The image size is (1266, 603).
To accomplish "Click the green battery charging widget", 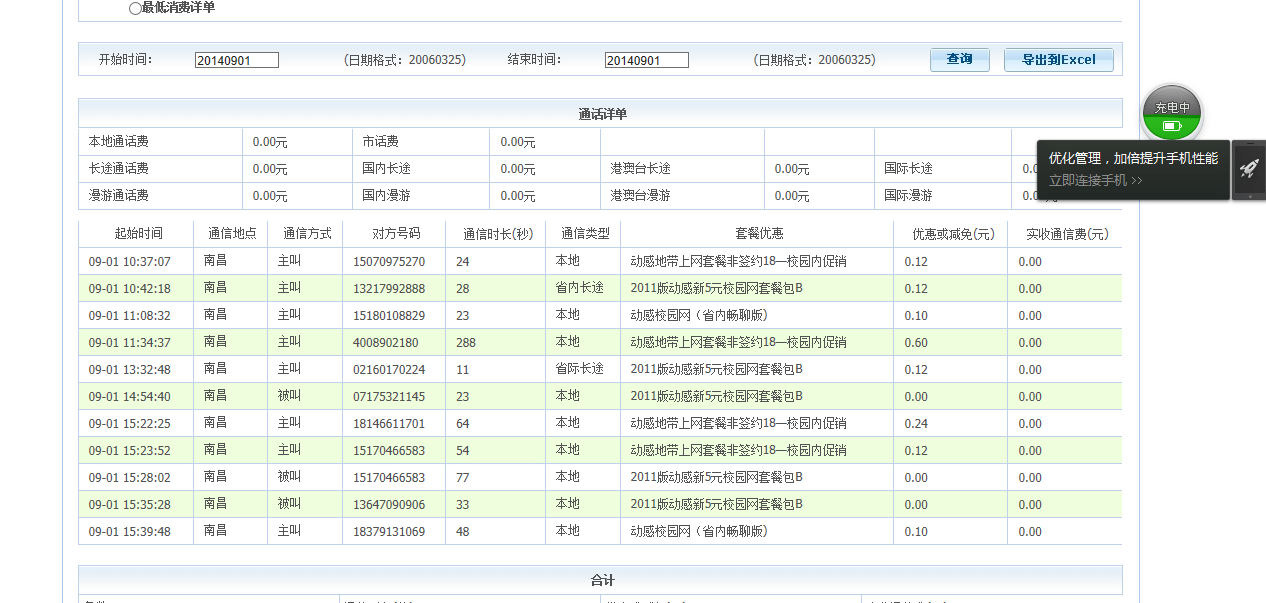I will 1172,113.
